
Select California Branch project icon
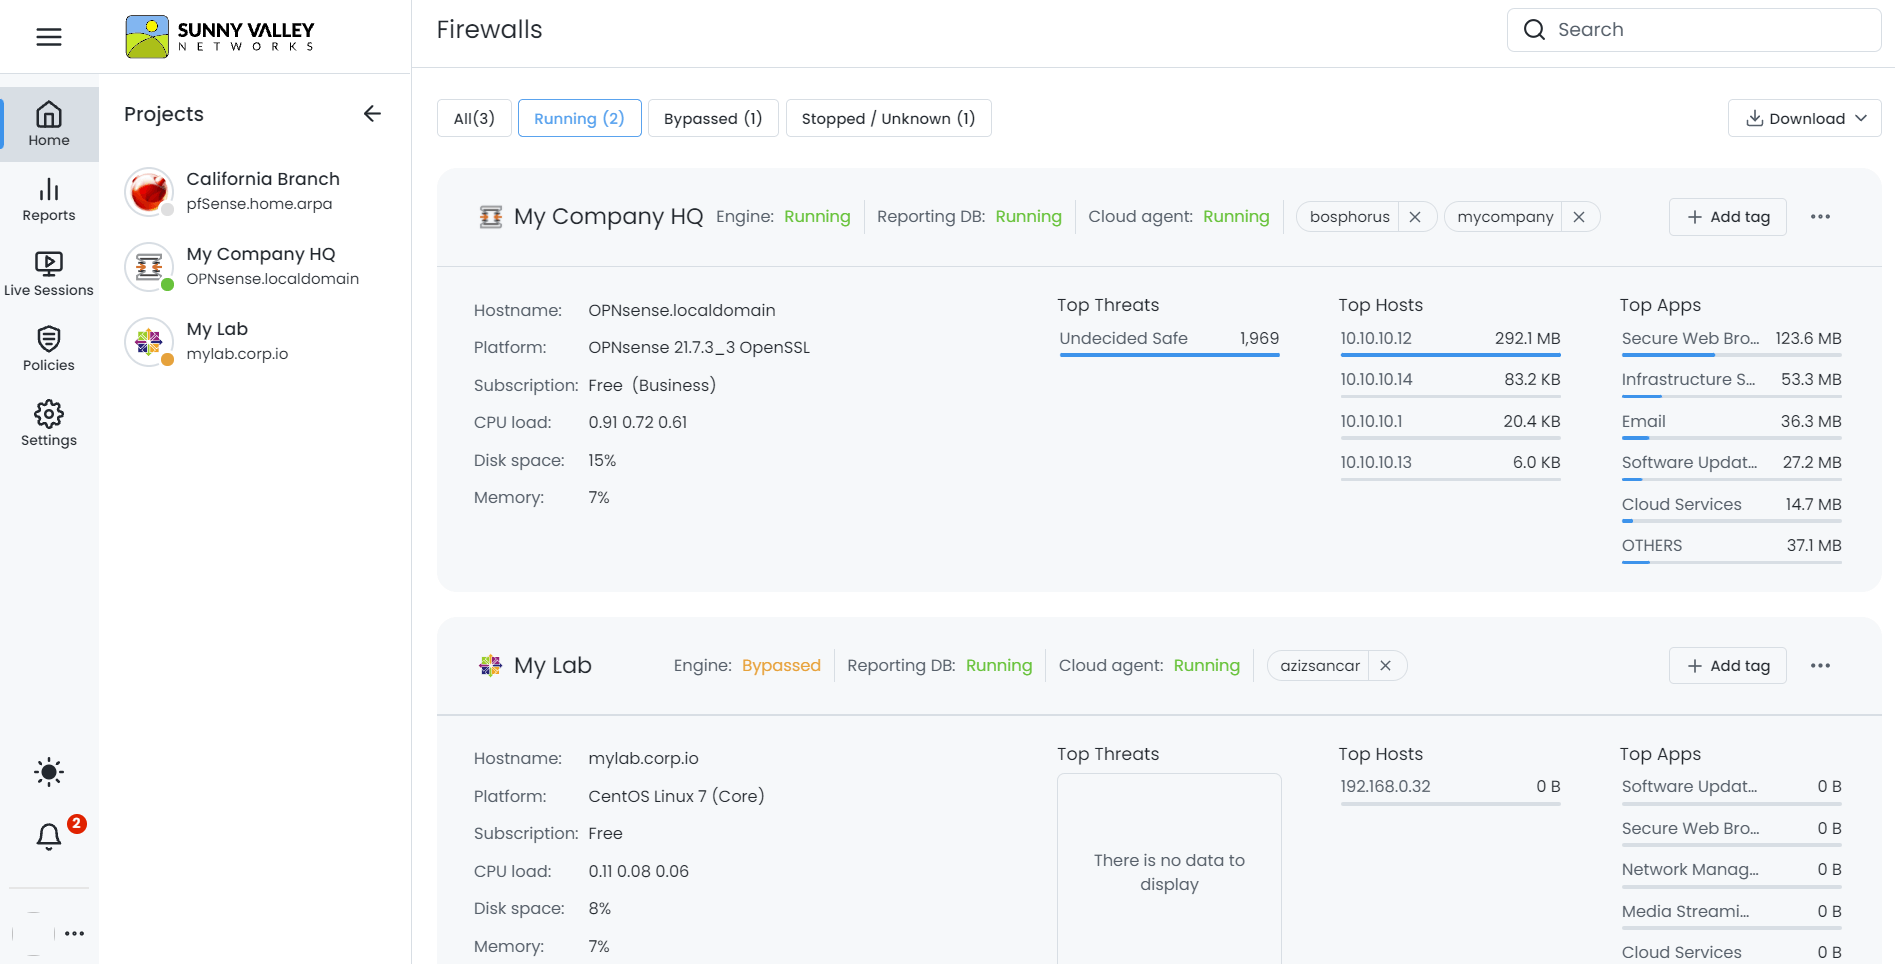click(x=149, y=191)
